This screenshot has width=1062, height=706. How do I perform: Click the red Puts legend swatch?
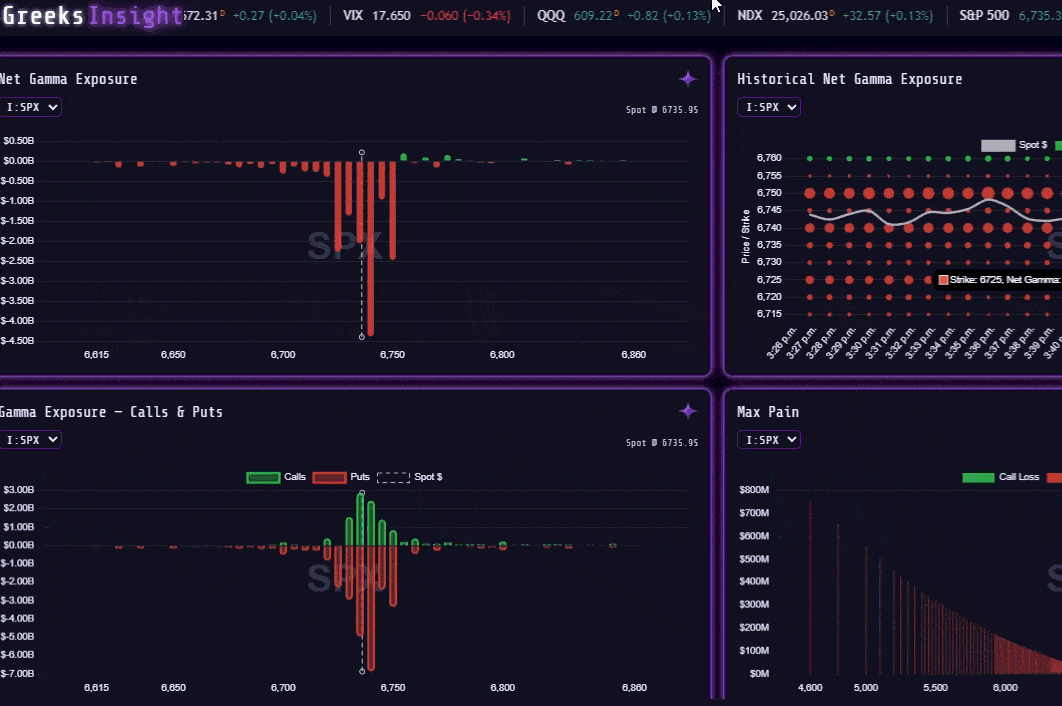coord(329,477)
